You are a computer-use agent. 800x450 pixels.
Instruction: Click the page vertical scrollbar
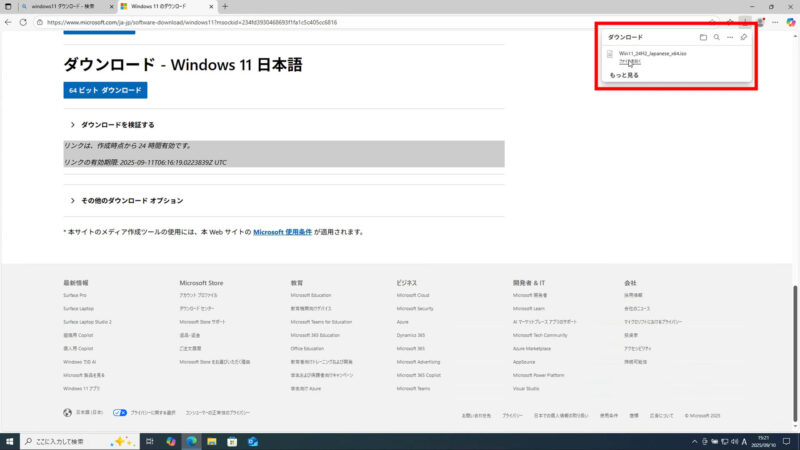795,300
